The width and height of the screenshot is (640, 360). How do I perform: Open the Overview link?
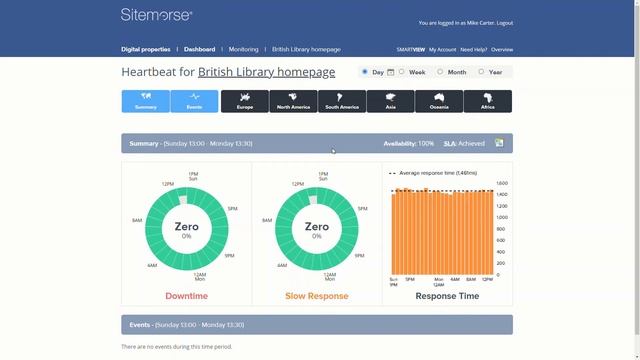pos(502,50)
